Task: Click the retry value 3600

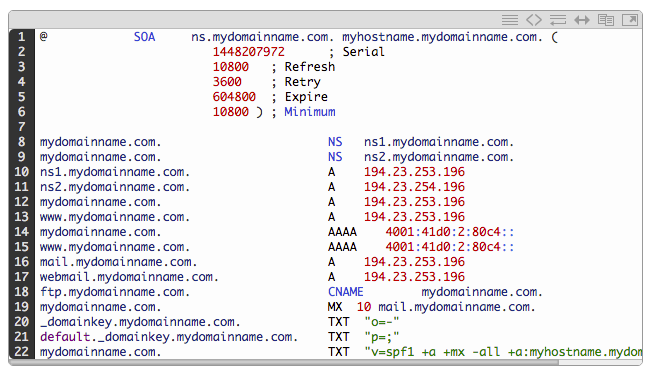Action: tap(227, 82)
